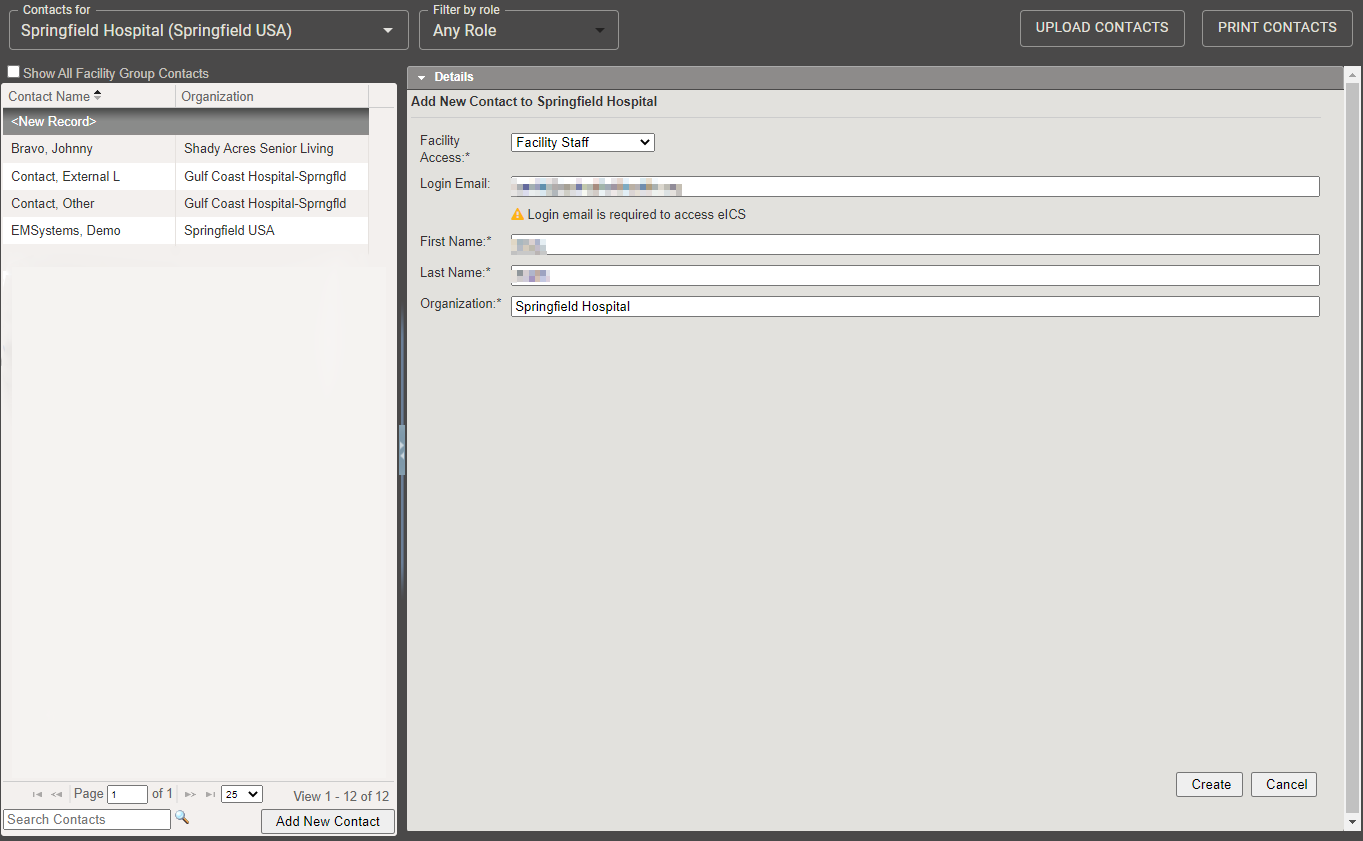Click the page number input
Viewport: 1363px width, 841px height.
[x=128, y=794]
